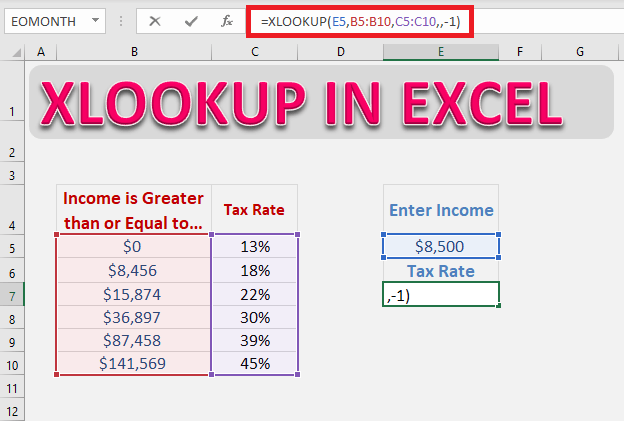The height and width of the screenshot is (421, 624).
Task: Select the $15,874 income cell
Action: pos(132,294)
